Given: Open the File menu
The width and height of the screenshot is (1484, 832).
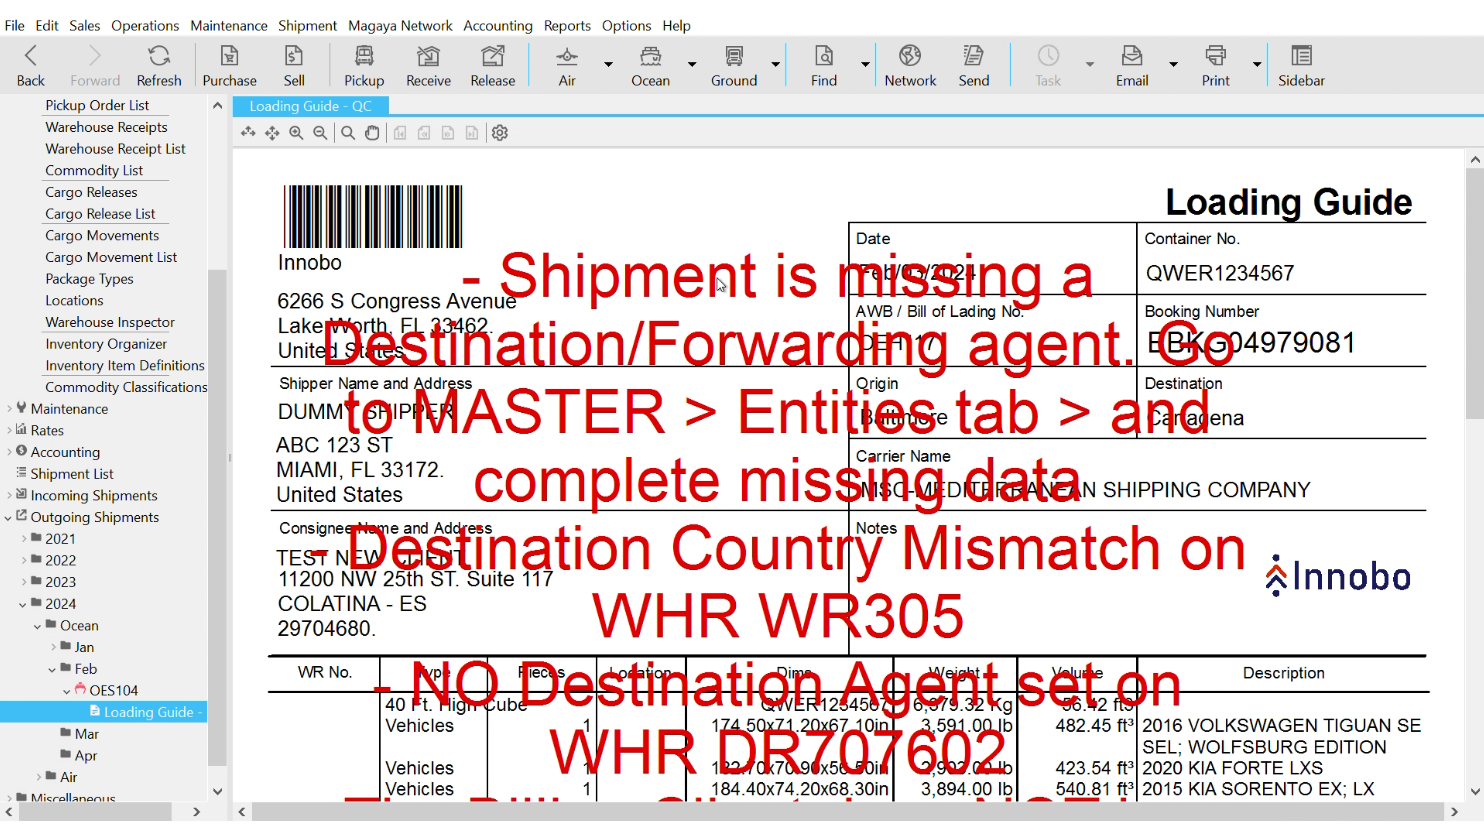Looking at the screenshot, I should pos(15,25).
